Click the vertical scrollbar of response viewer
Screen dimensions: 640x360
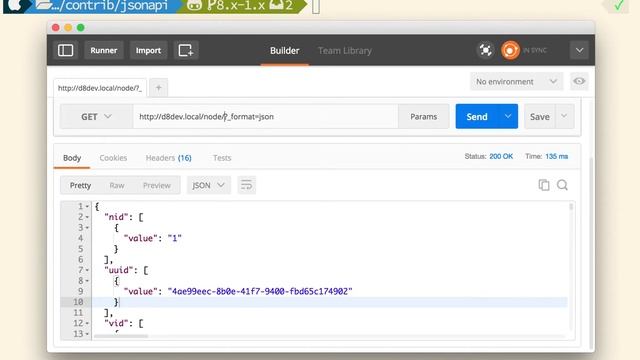[x=571, y=207]
